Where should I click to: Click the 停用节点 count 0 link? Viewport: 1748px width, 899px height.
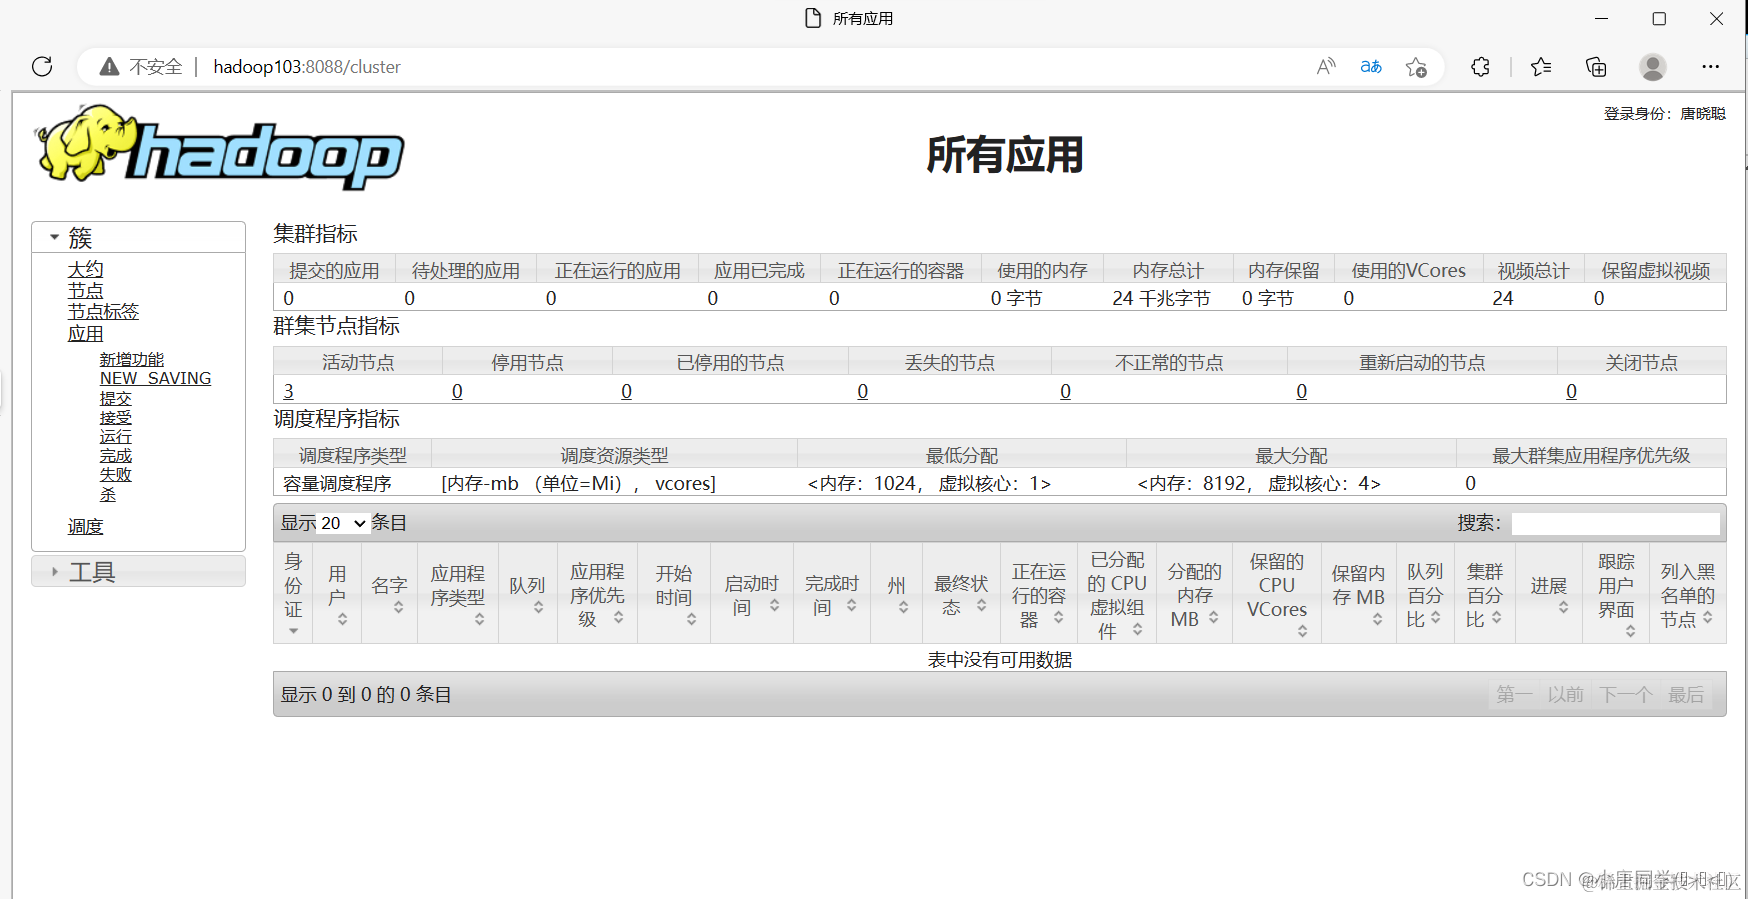[457, 391]
